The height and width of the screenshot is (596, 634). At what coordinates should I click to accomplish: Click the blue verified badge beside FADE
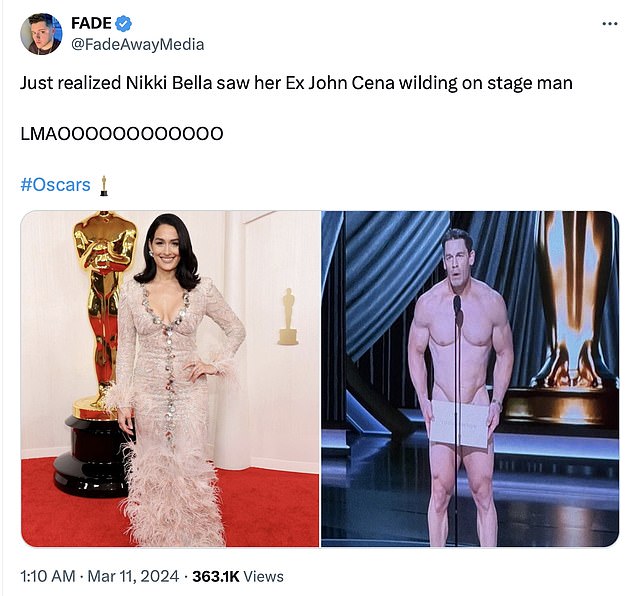(123, 23)
